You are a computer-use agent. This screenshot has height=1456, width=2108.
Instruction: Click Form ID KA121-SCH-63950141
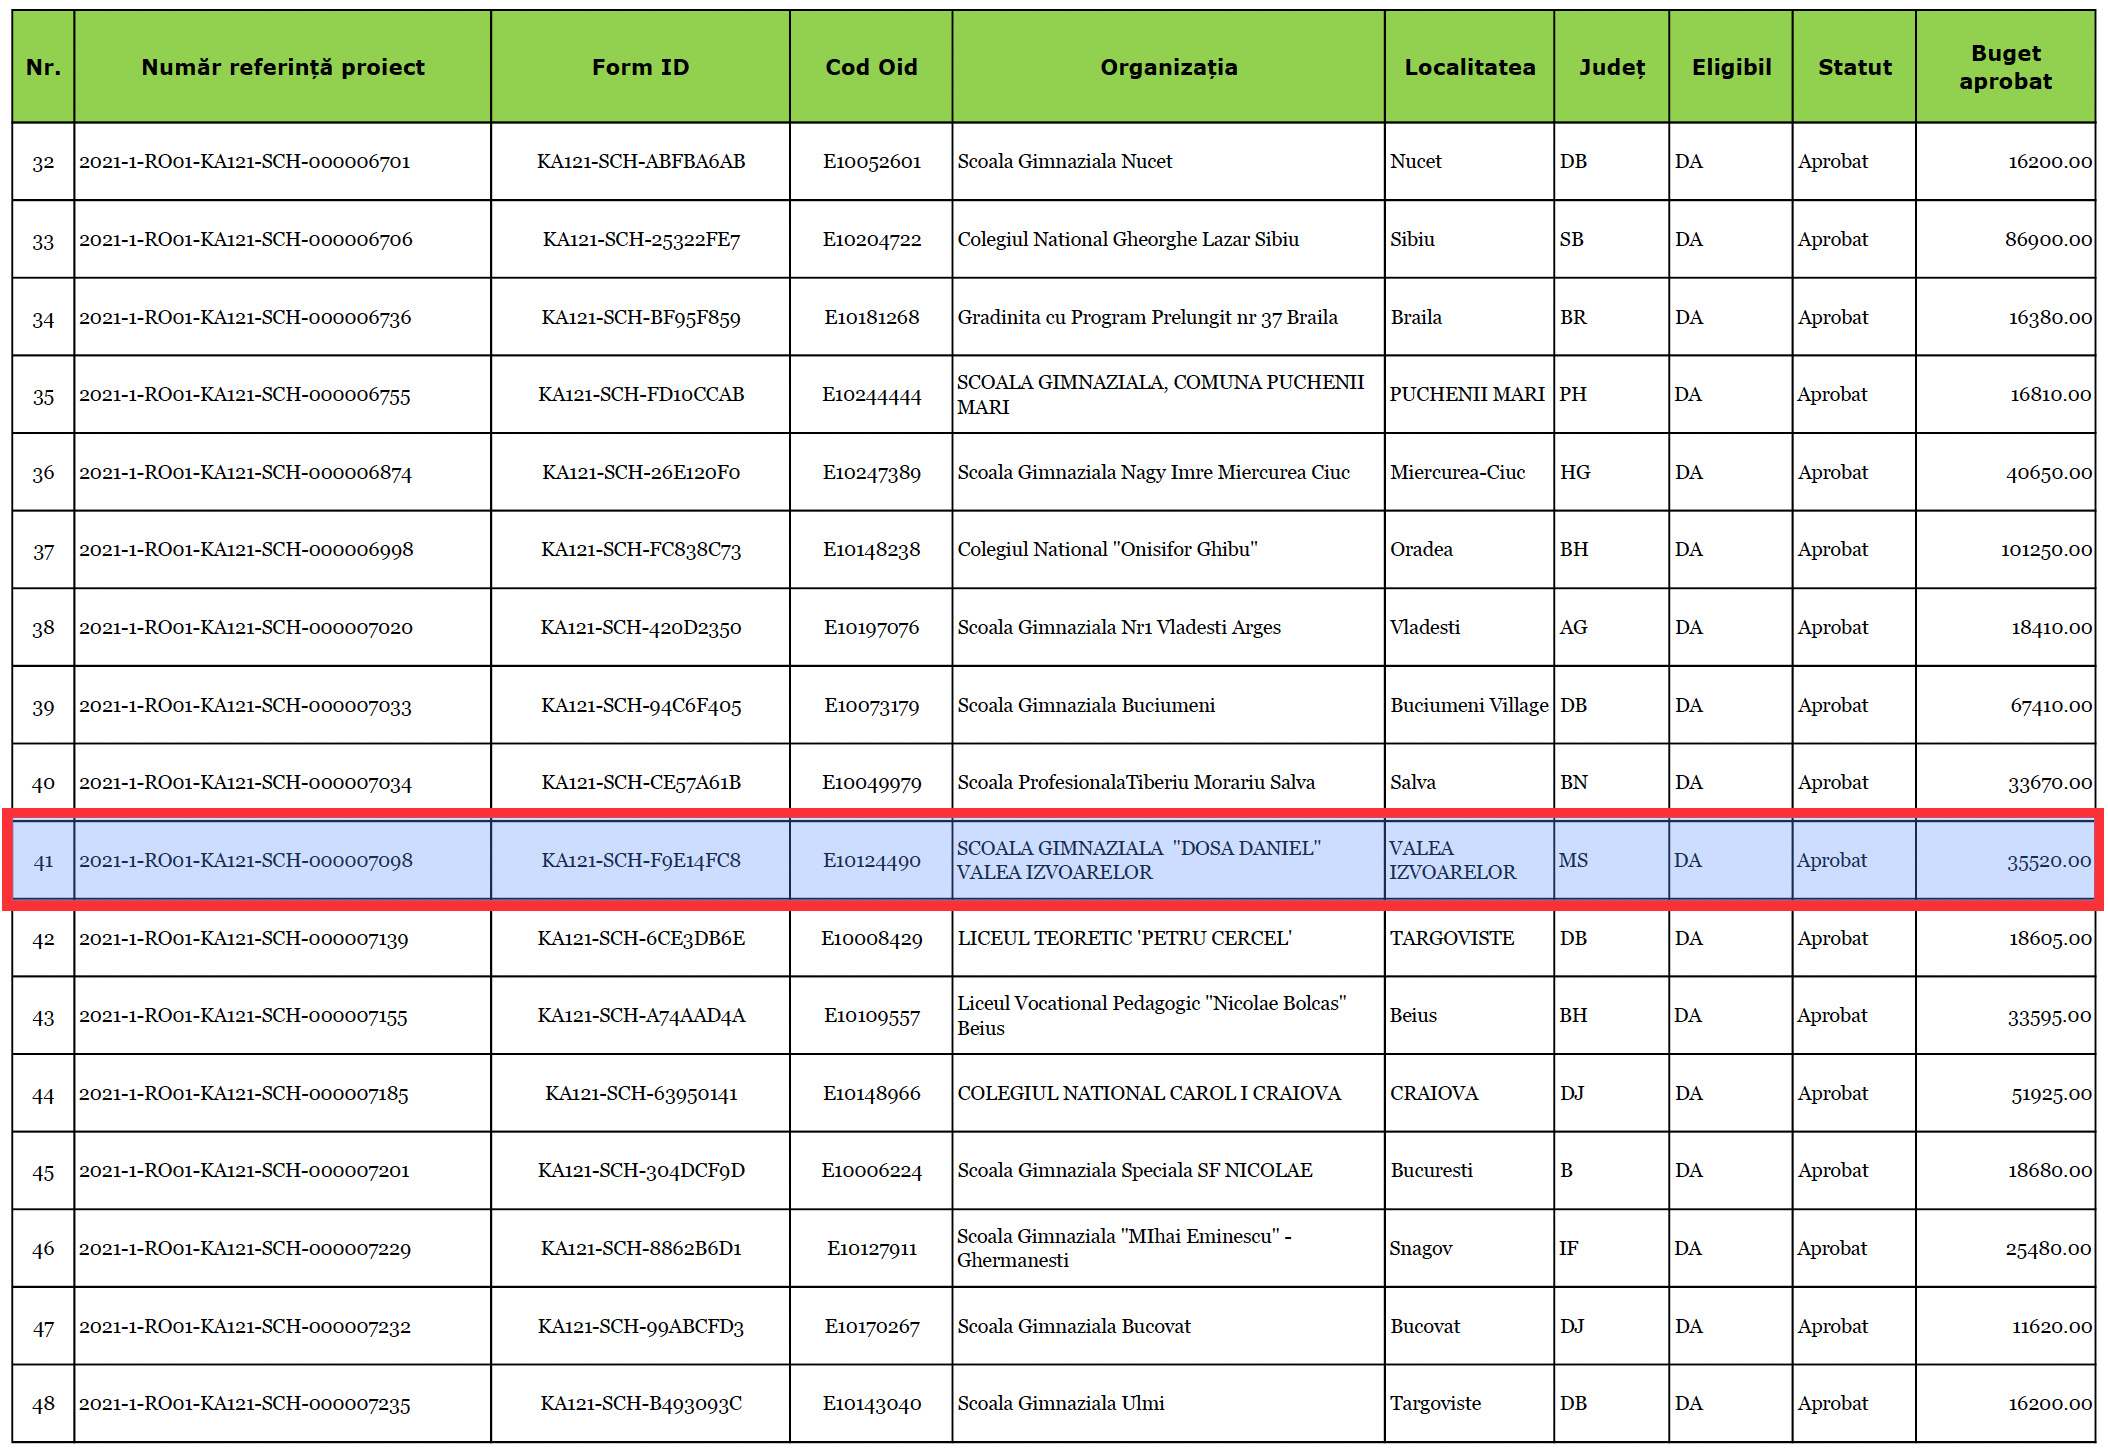click(640, 1094)
